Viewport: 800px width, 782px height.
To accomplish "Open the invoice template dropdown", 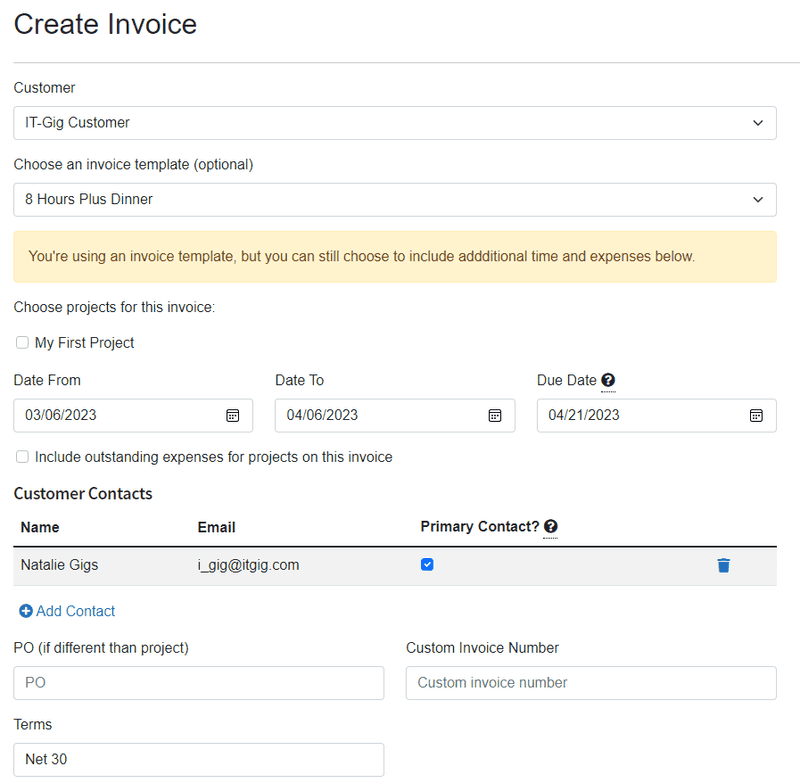I will [x=395, y=200].
